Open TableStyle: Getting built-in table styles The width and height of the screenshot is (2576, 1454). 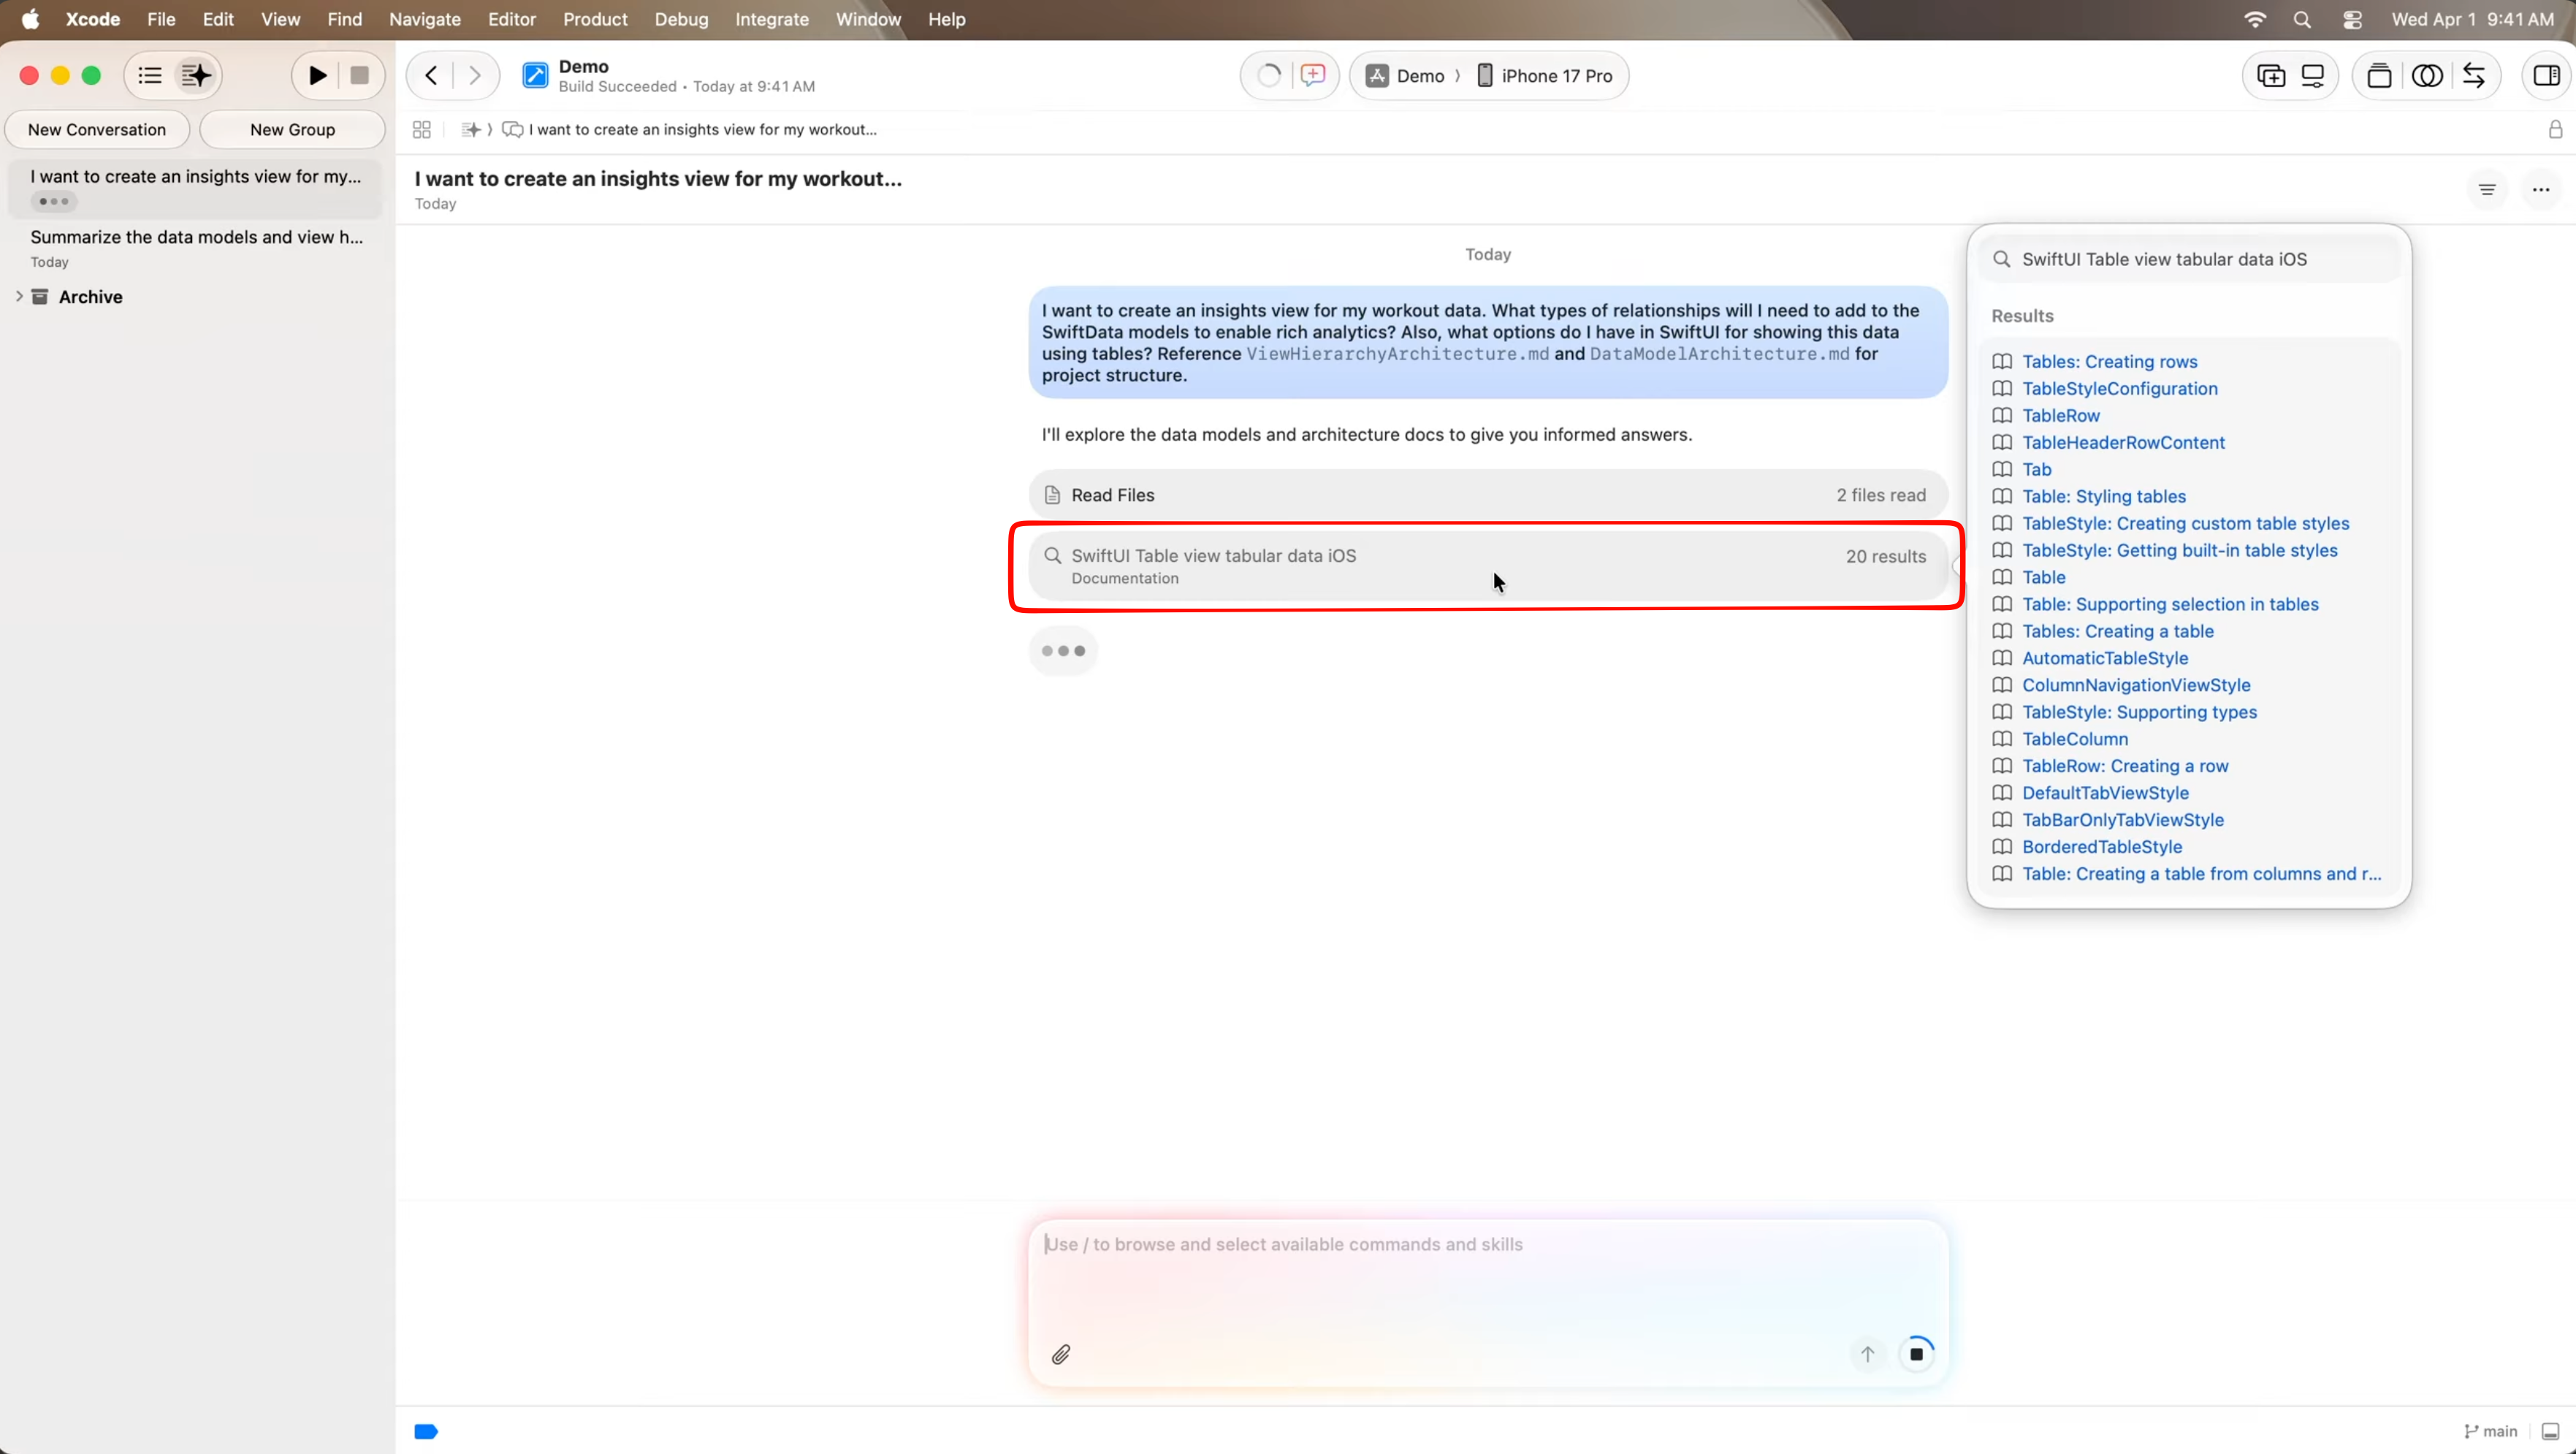pos(2179,550)
